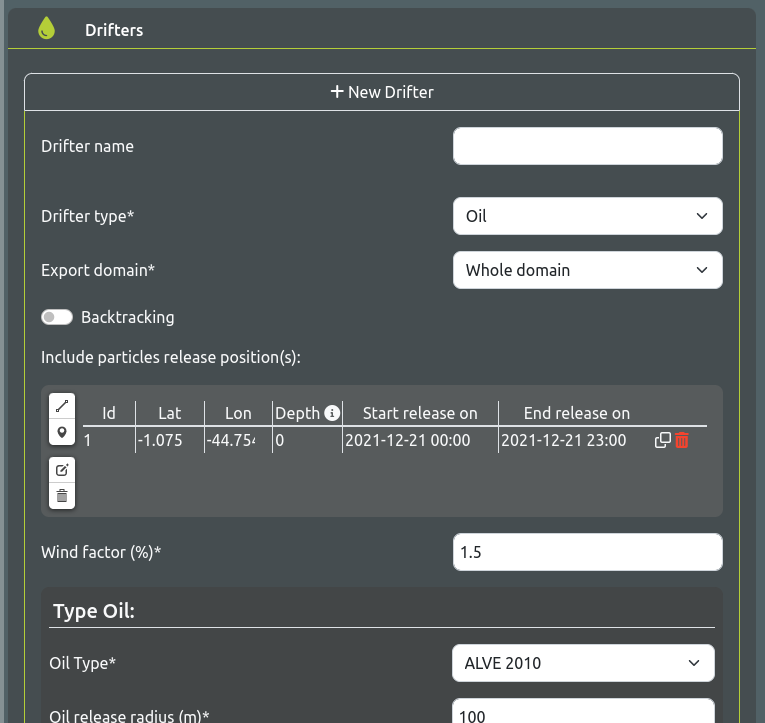Click the Start release on column header
The height and width of the screenshot is (723, 765).
tap(420, 413)
